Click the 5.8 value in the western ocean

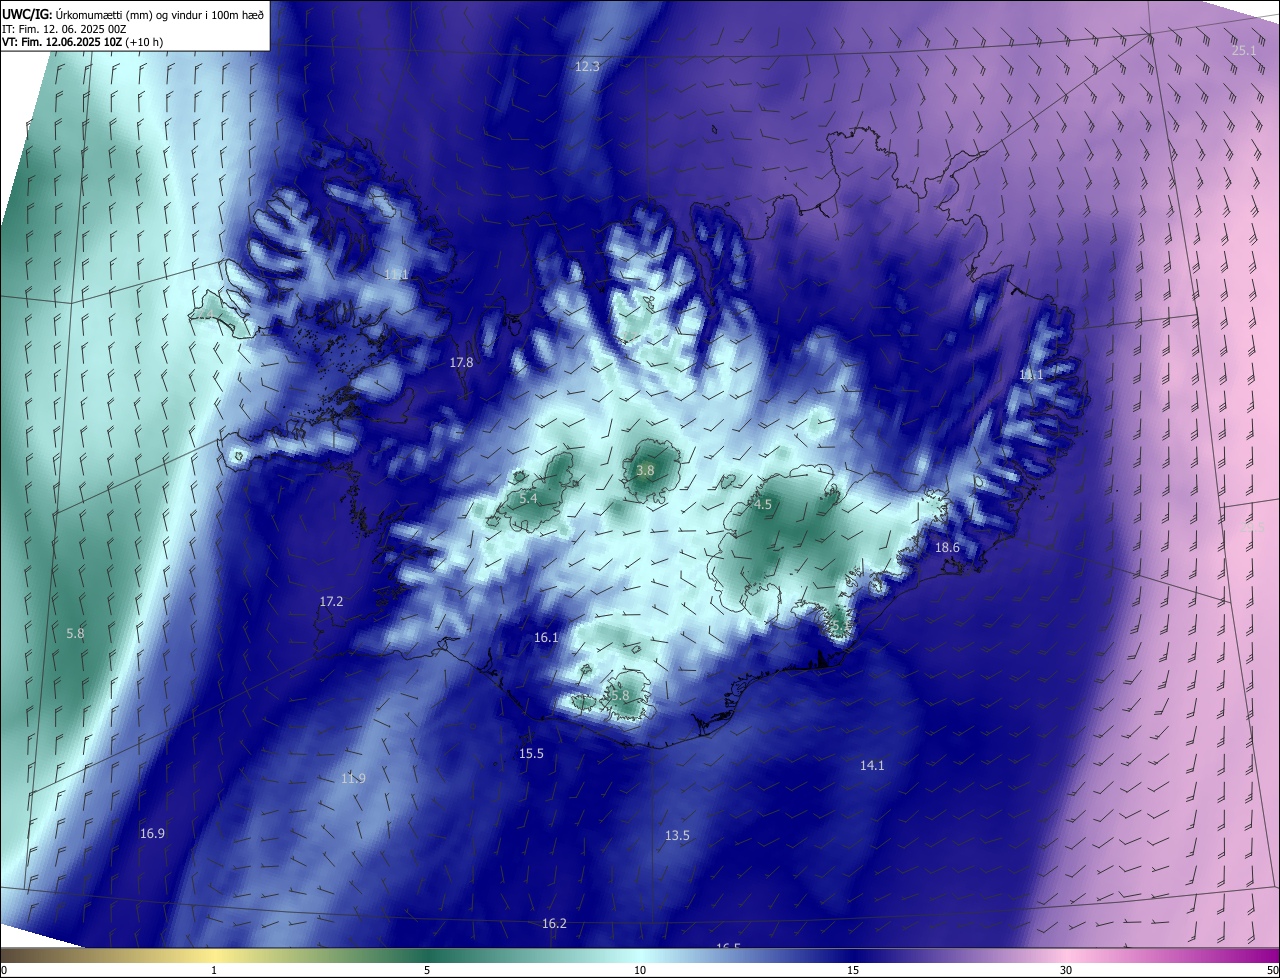[75, 633]
